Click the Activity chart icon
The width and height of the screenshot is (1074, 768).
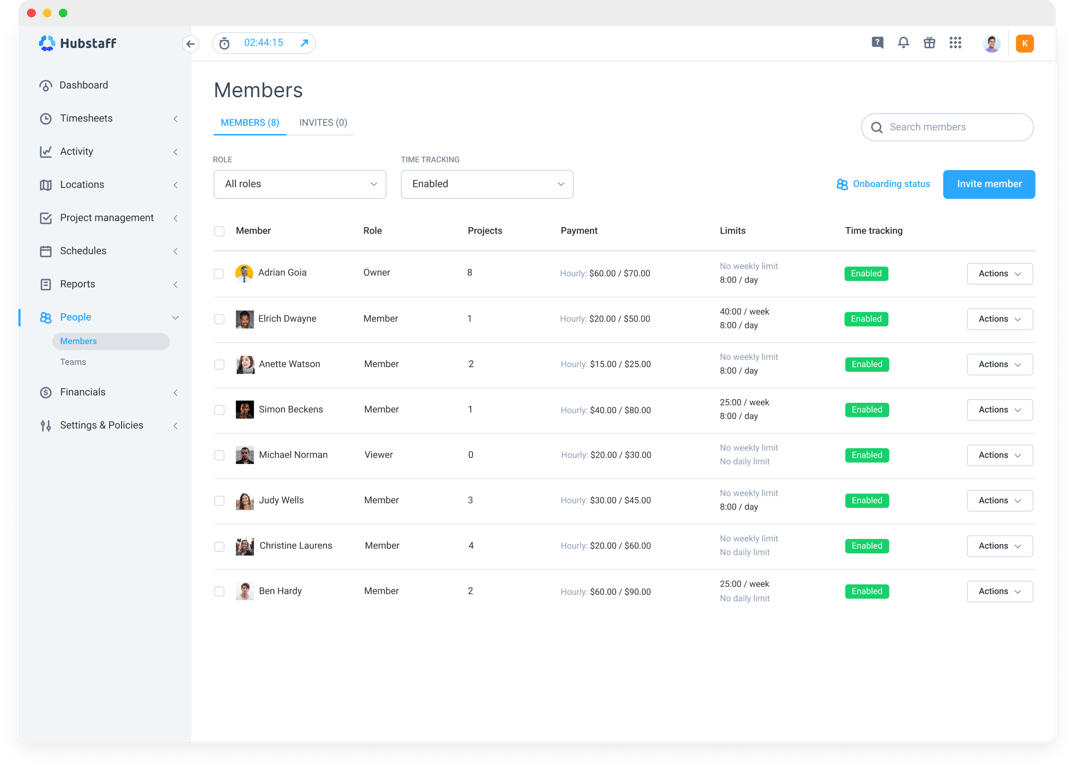click(x=46, y=151)
